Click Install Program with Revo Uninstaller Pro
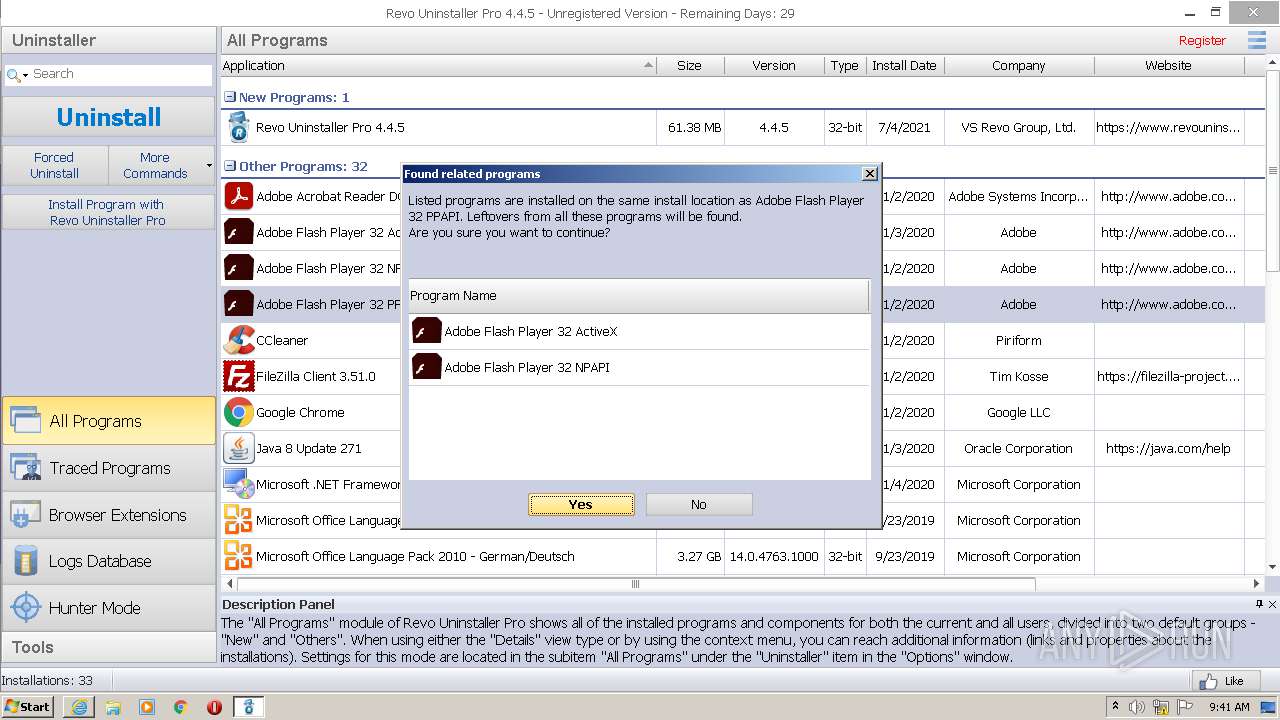The height and width of the screenshot is (720, 1280). click(x=109, y=212)
